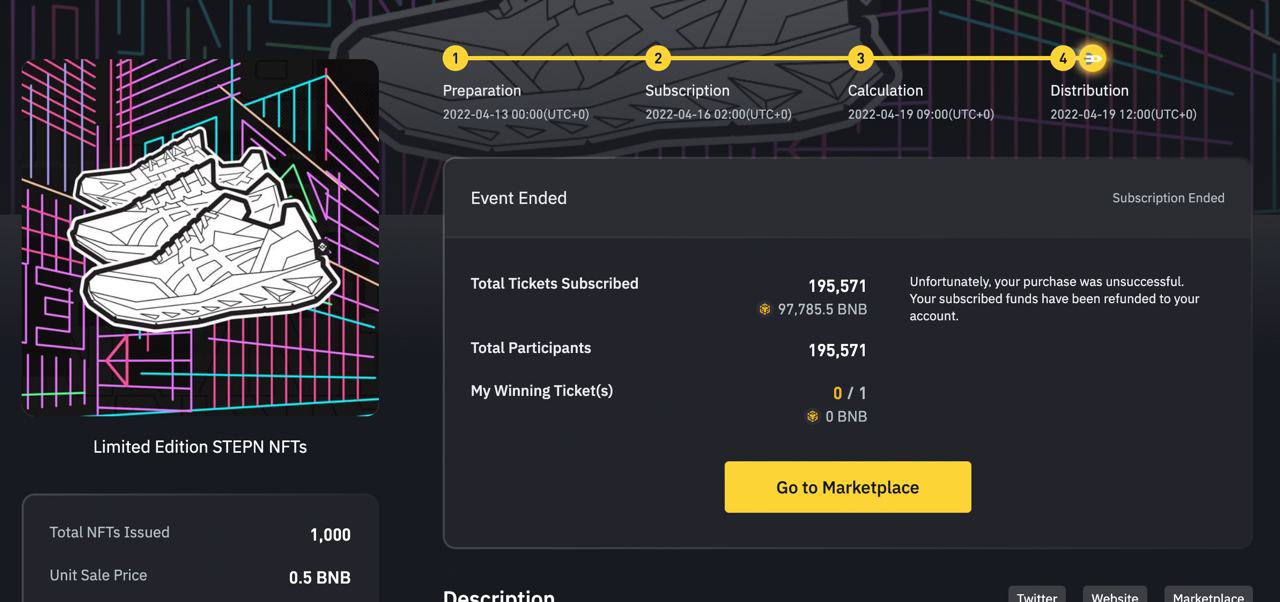
Task: Click the BNB coin icon beside 0 BNB
Action: (813, 417)
